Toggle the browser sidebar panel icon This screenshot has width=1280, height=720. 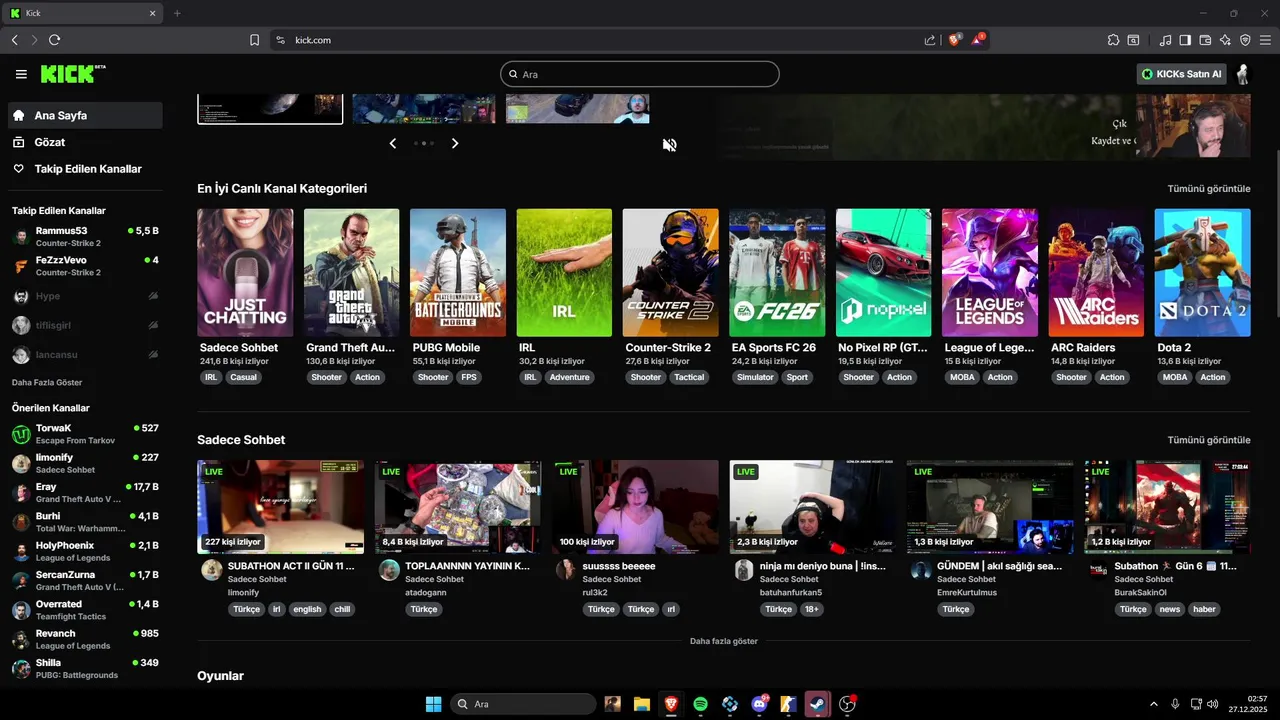point(1185,40)
